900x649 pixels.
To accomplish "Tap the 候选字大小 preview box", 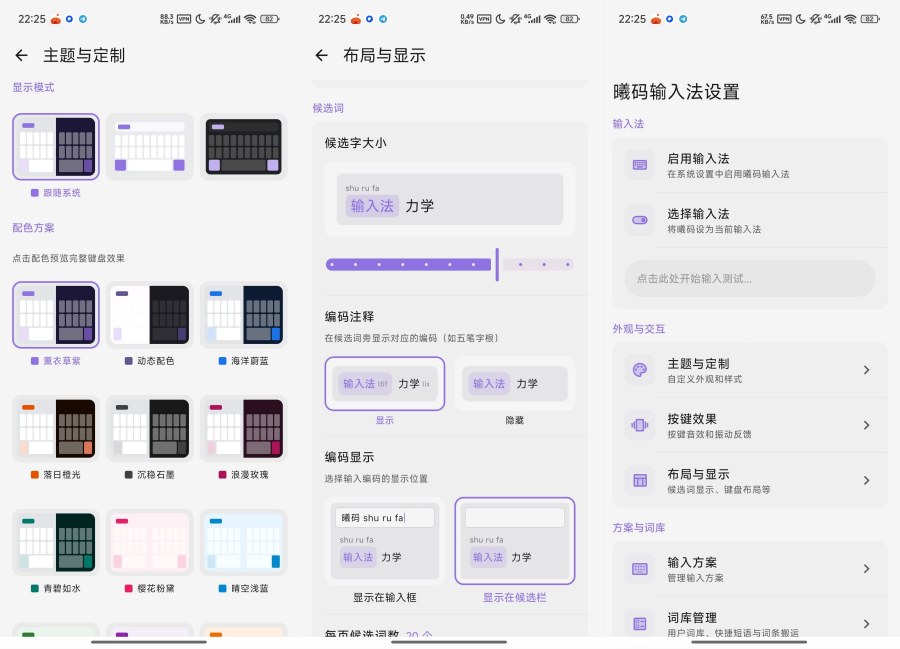I will tap(449, 199).
